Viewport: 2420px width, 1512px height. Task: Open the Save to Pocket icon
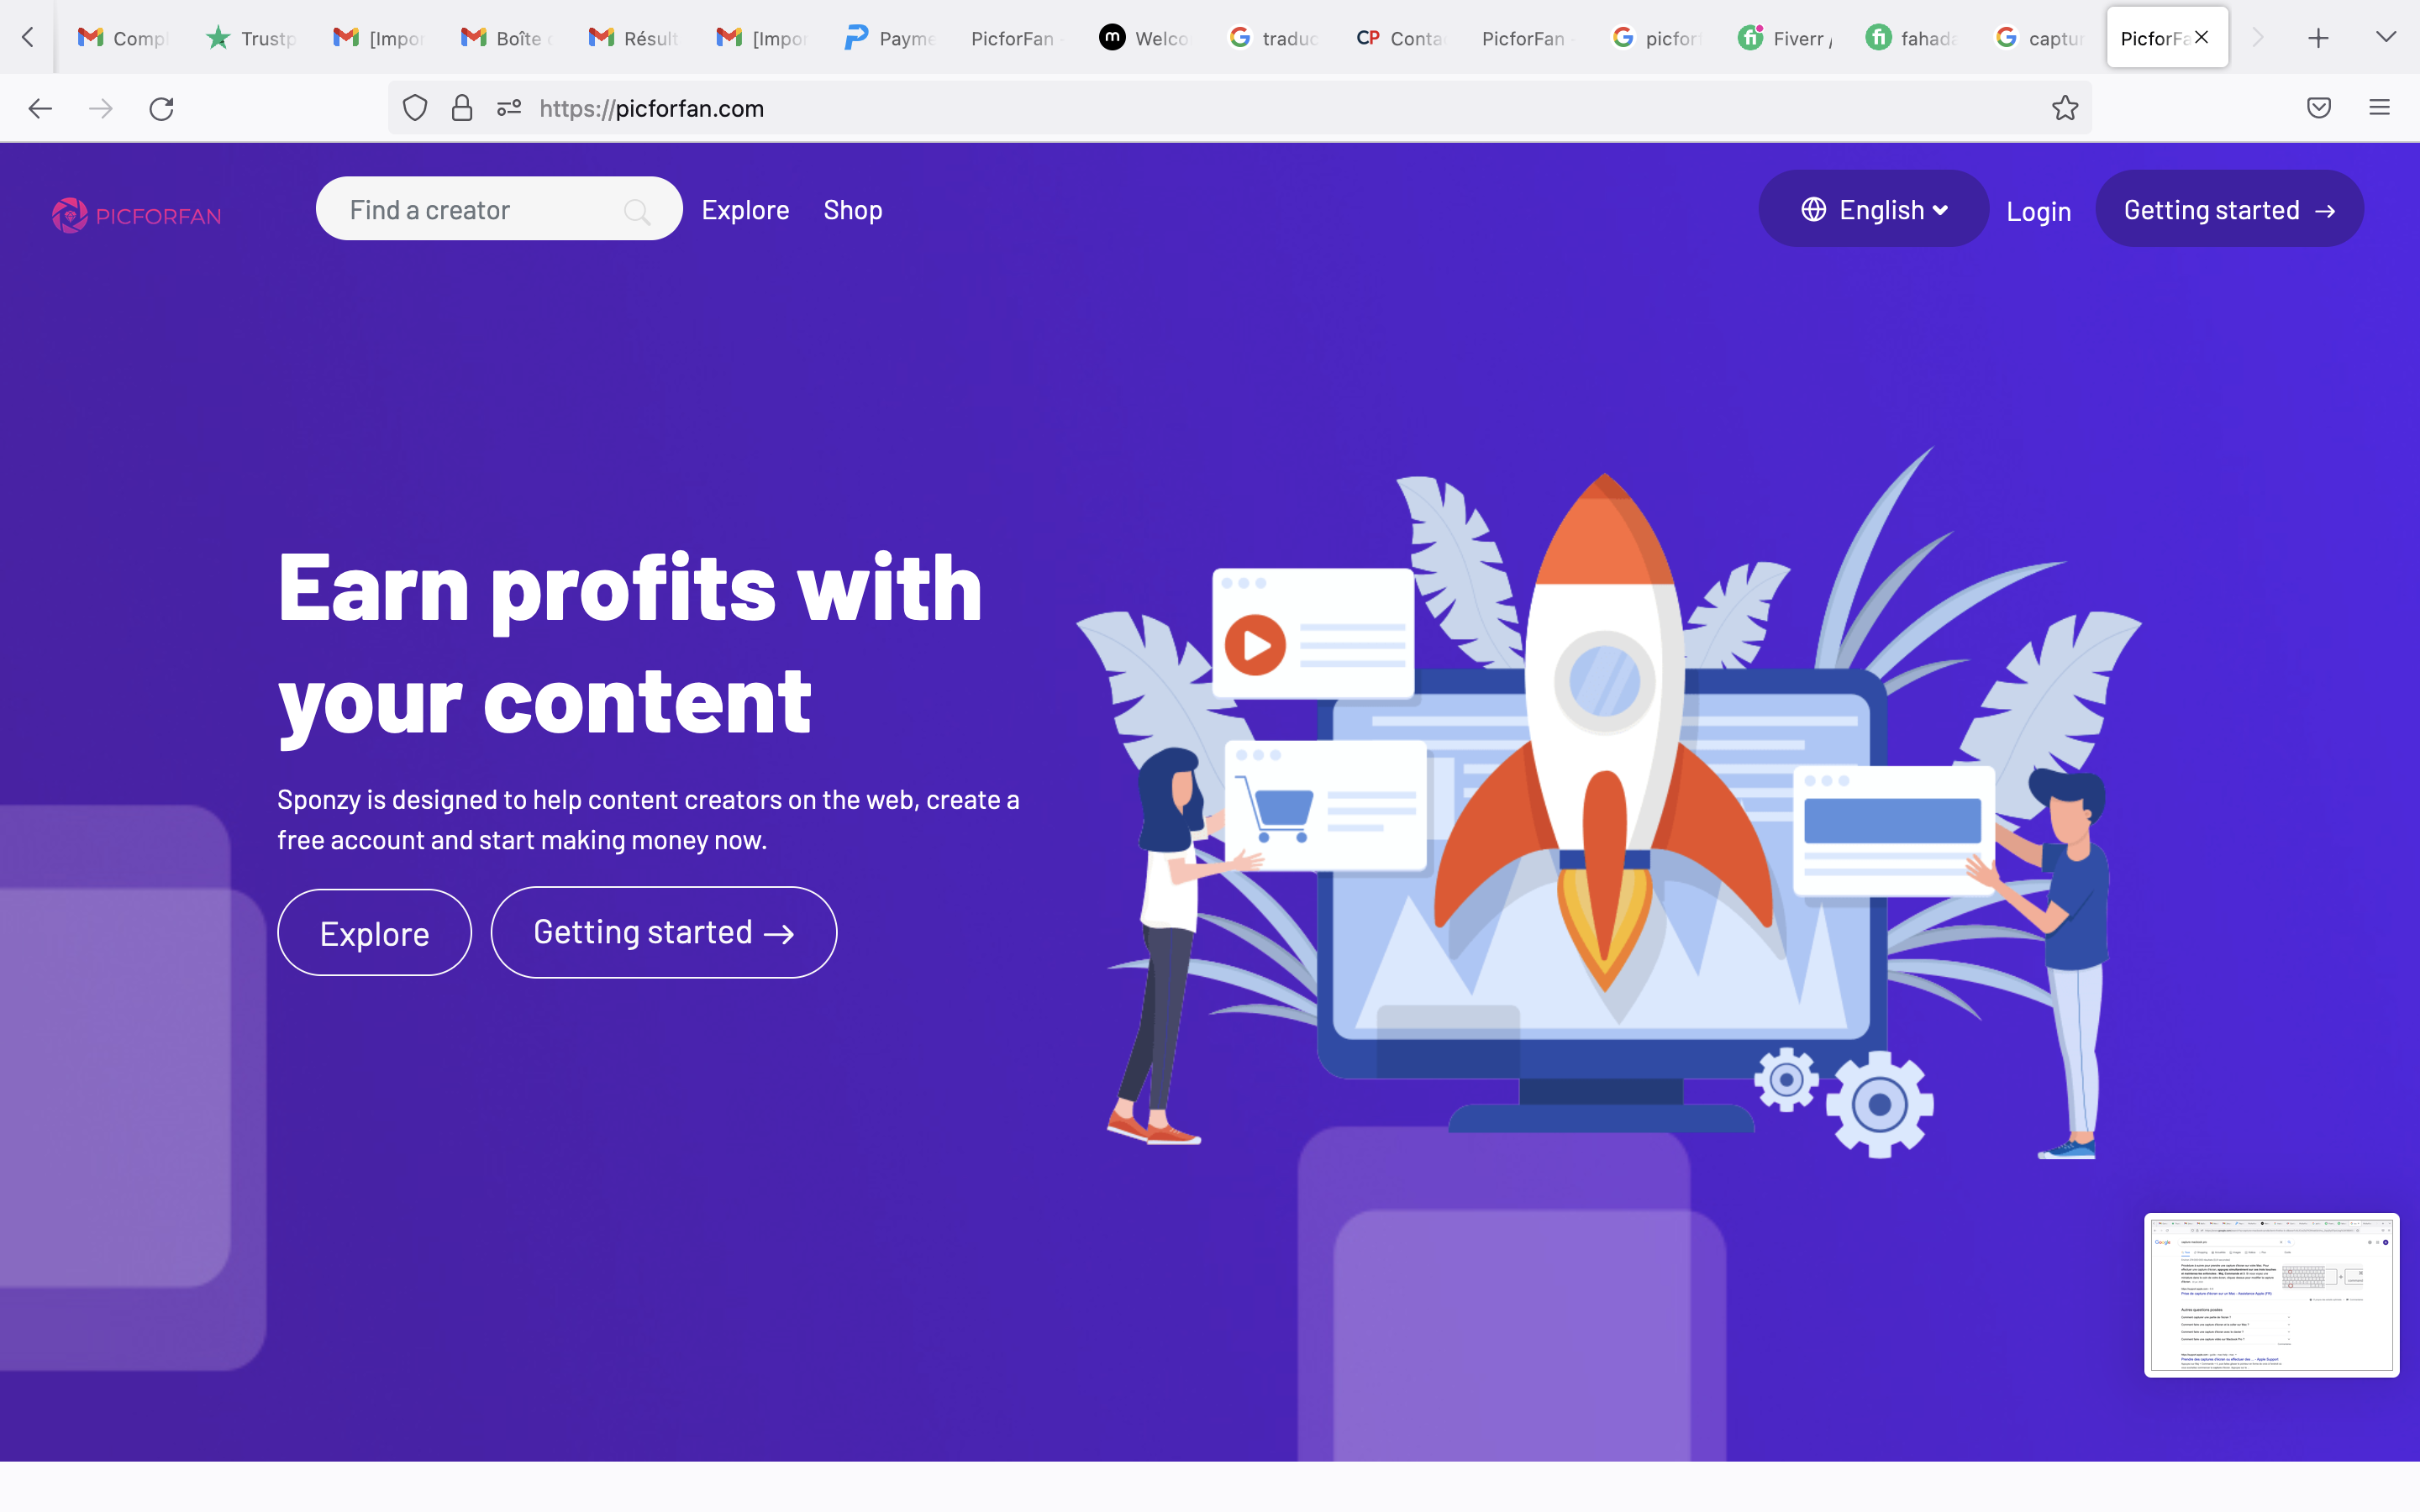[2319, 108]
